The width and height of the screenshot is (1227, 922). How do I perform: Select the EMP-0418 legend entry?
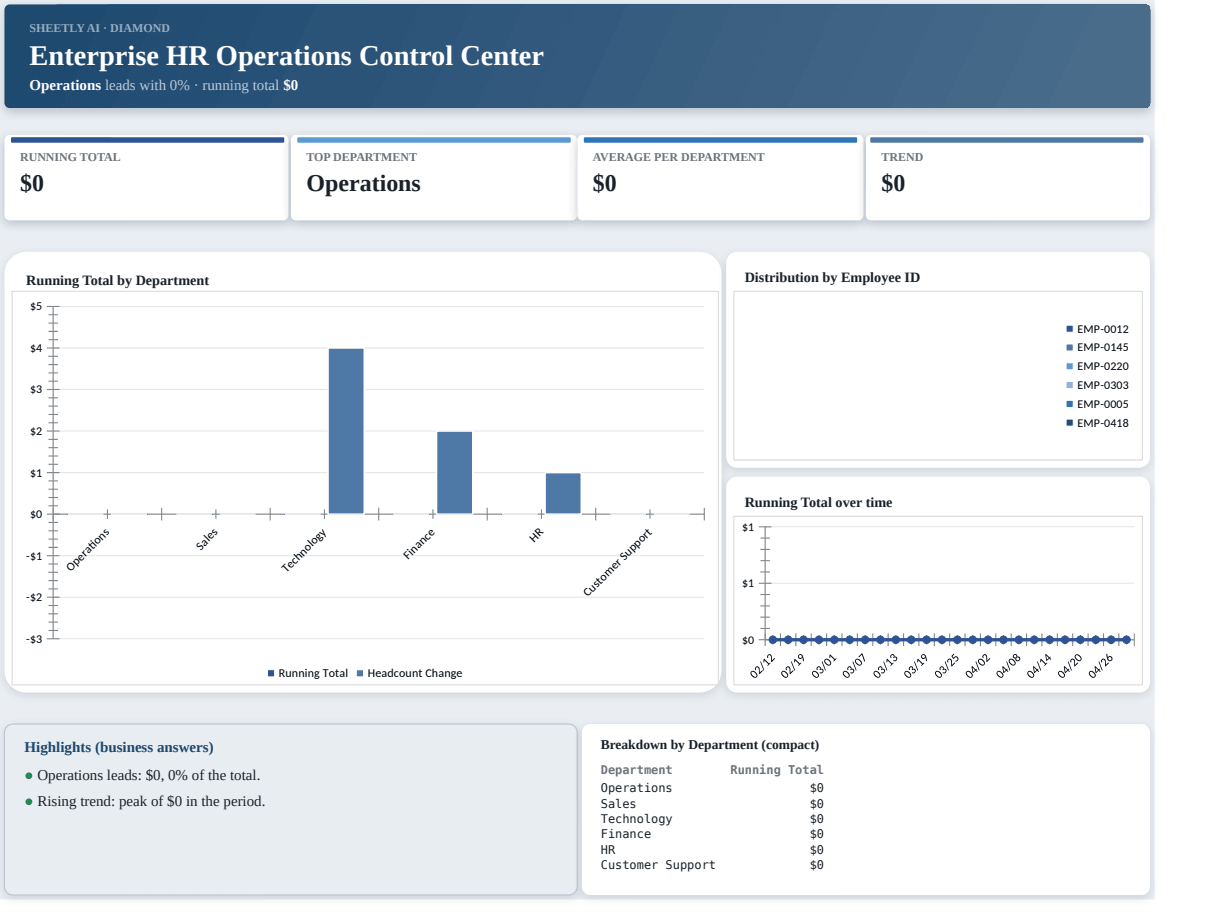click(1097, 423)
